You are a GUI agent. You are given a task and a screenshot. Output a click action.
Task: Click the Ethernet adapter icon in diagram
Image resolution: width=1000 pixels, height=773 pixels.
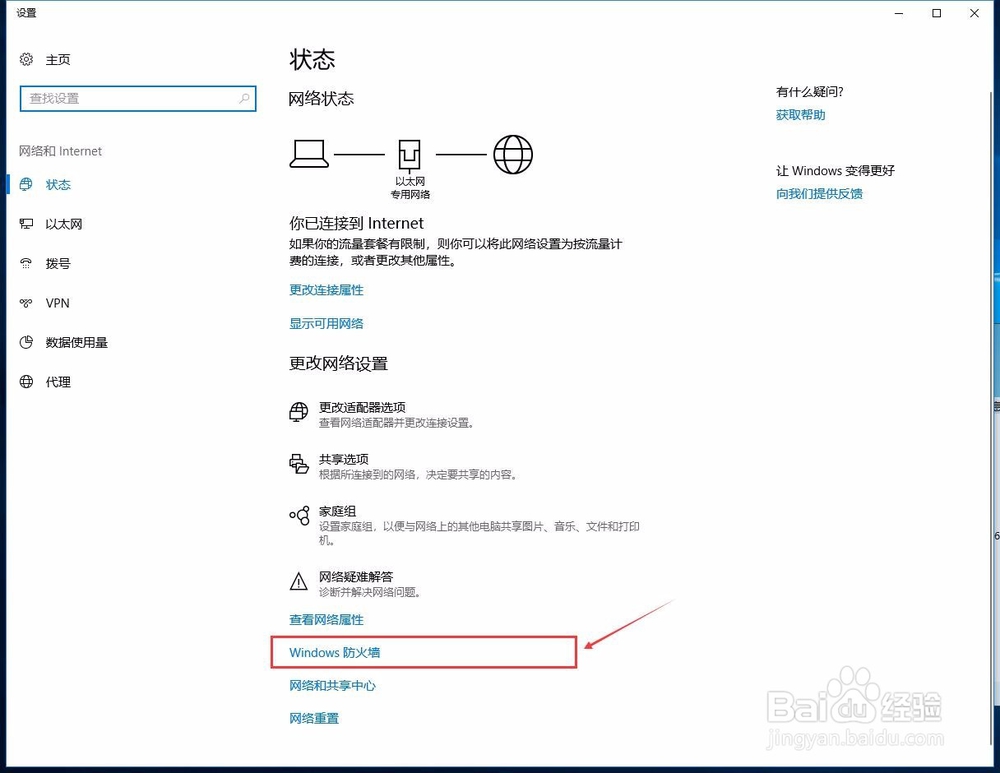409,156
